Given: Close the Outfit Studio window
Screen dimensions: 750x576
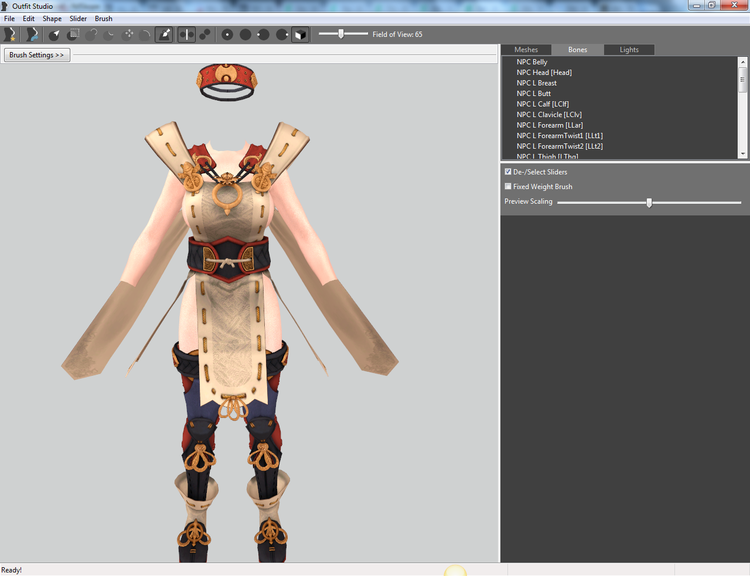Looking at the screenshot, I should click(x=734, y=5).
